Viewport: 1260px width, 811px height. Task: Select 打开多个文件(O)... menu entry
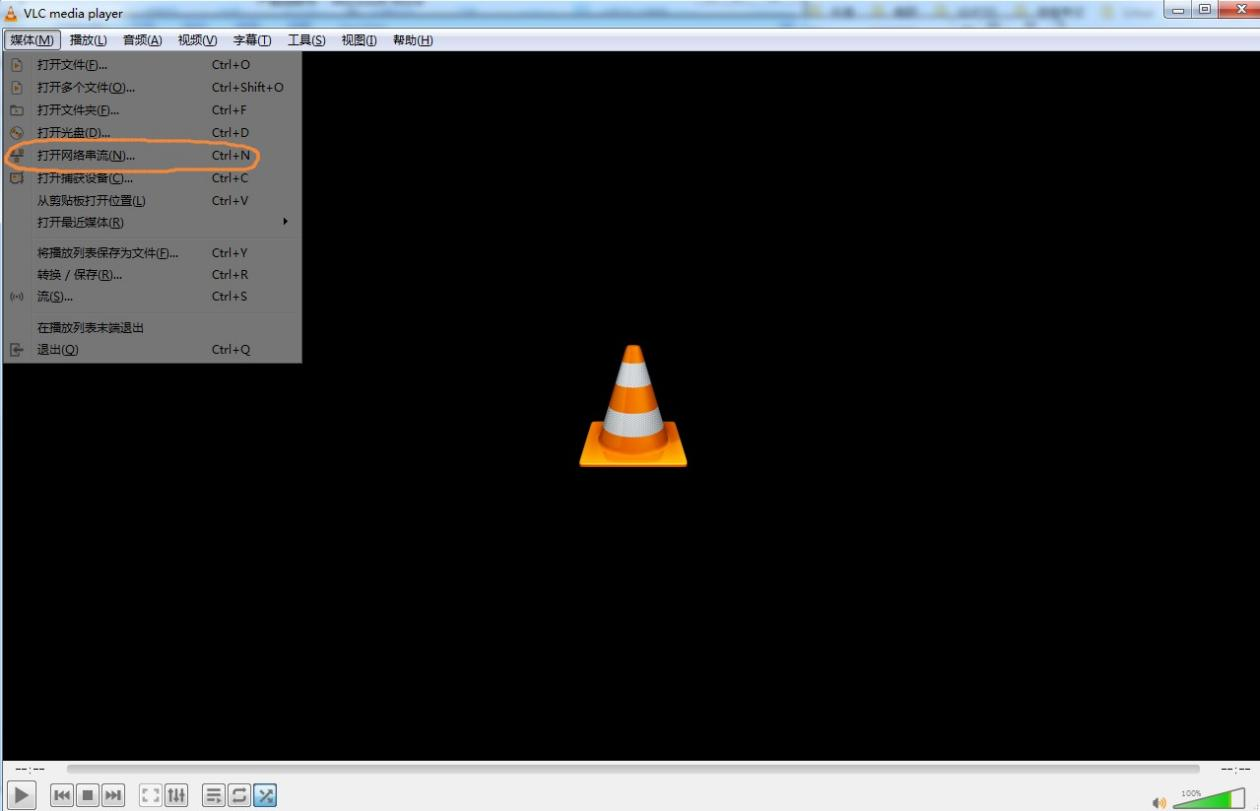pos(152,87)
